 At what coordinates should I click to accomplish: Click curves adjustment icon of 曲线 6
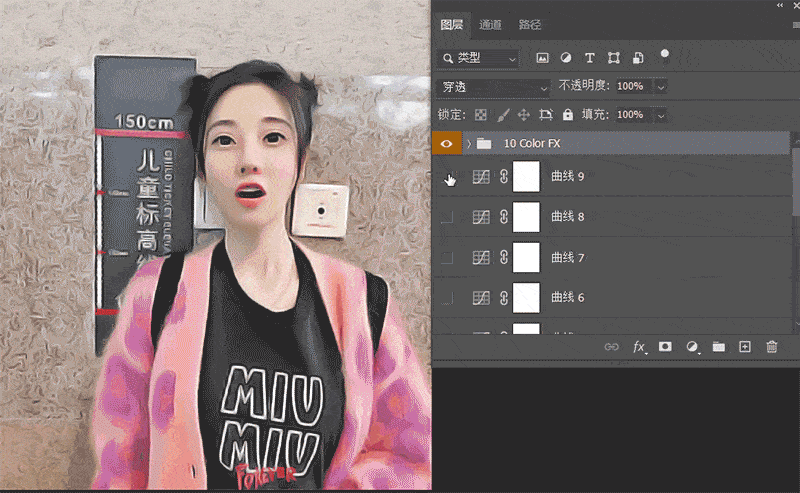tap(481, 298)
